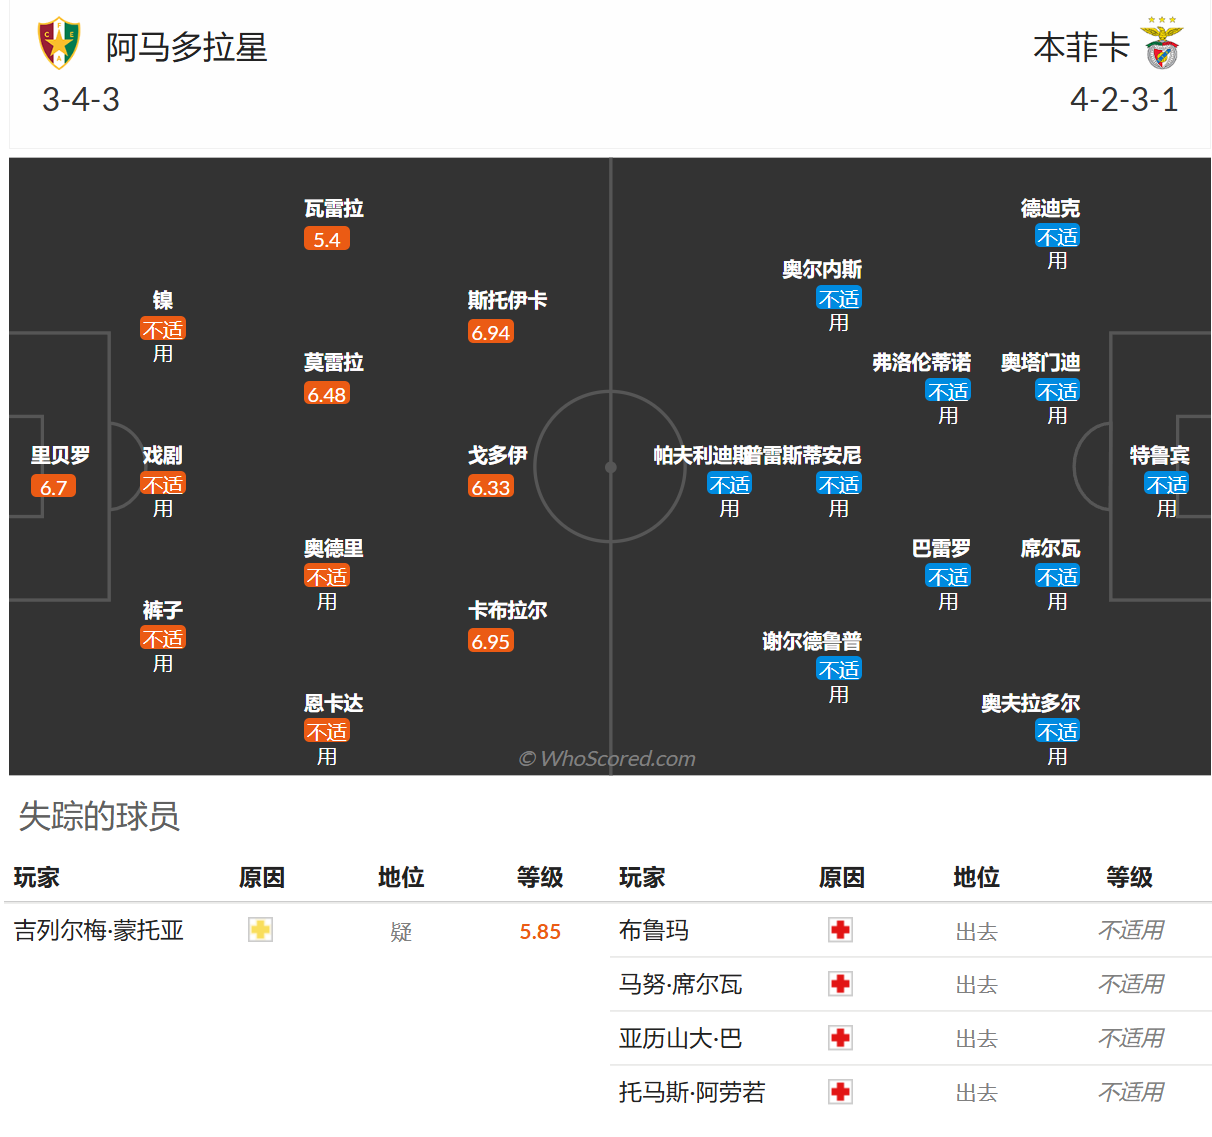
Task: Select goalkeeper 里贝罗 on the pitch
Action: point(60,456)
